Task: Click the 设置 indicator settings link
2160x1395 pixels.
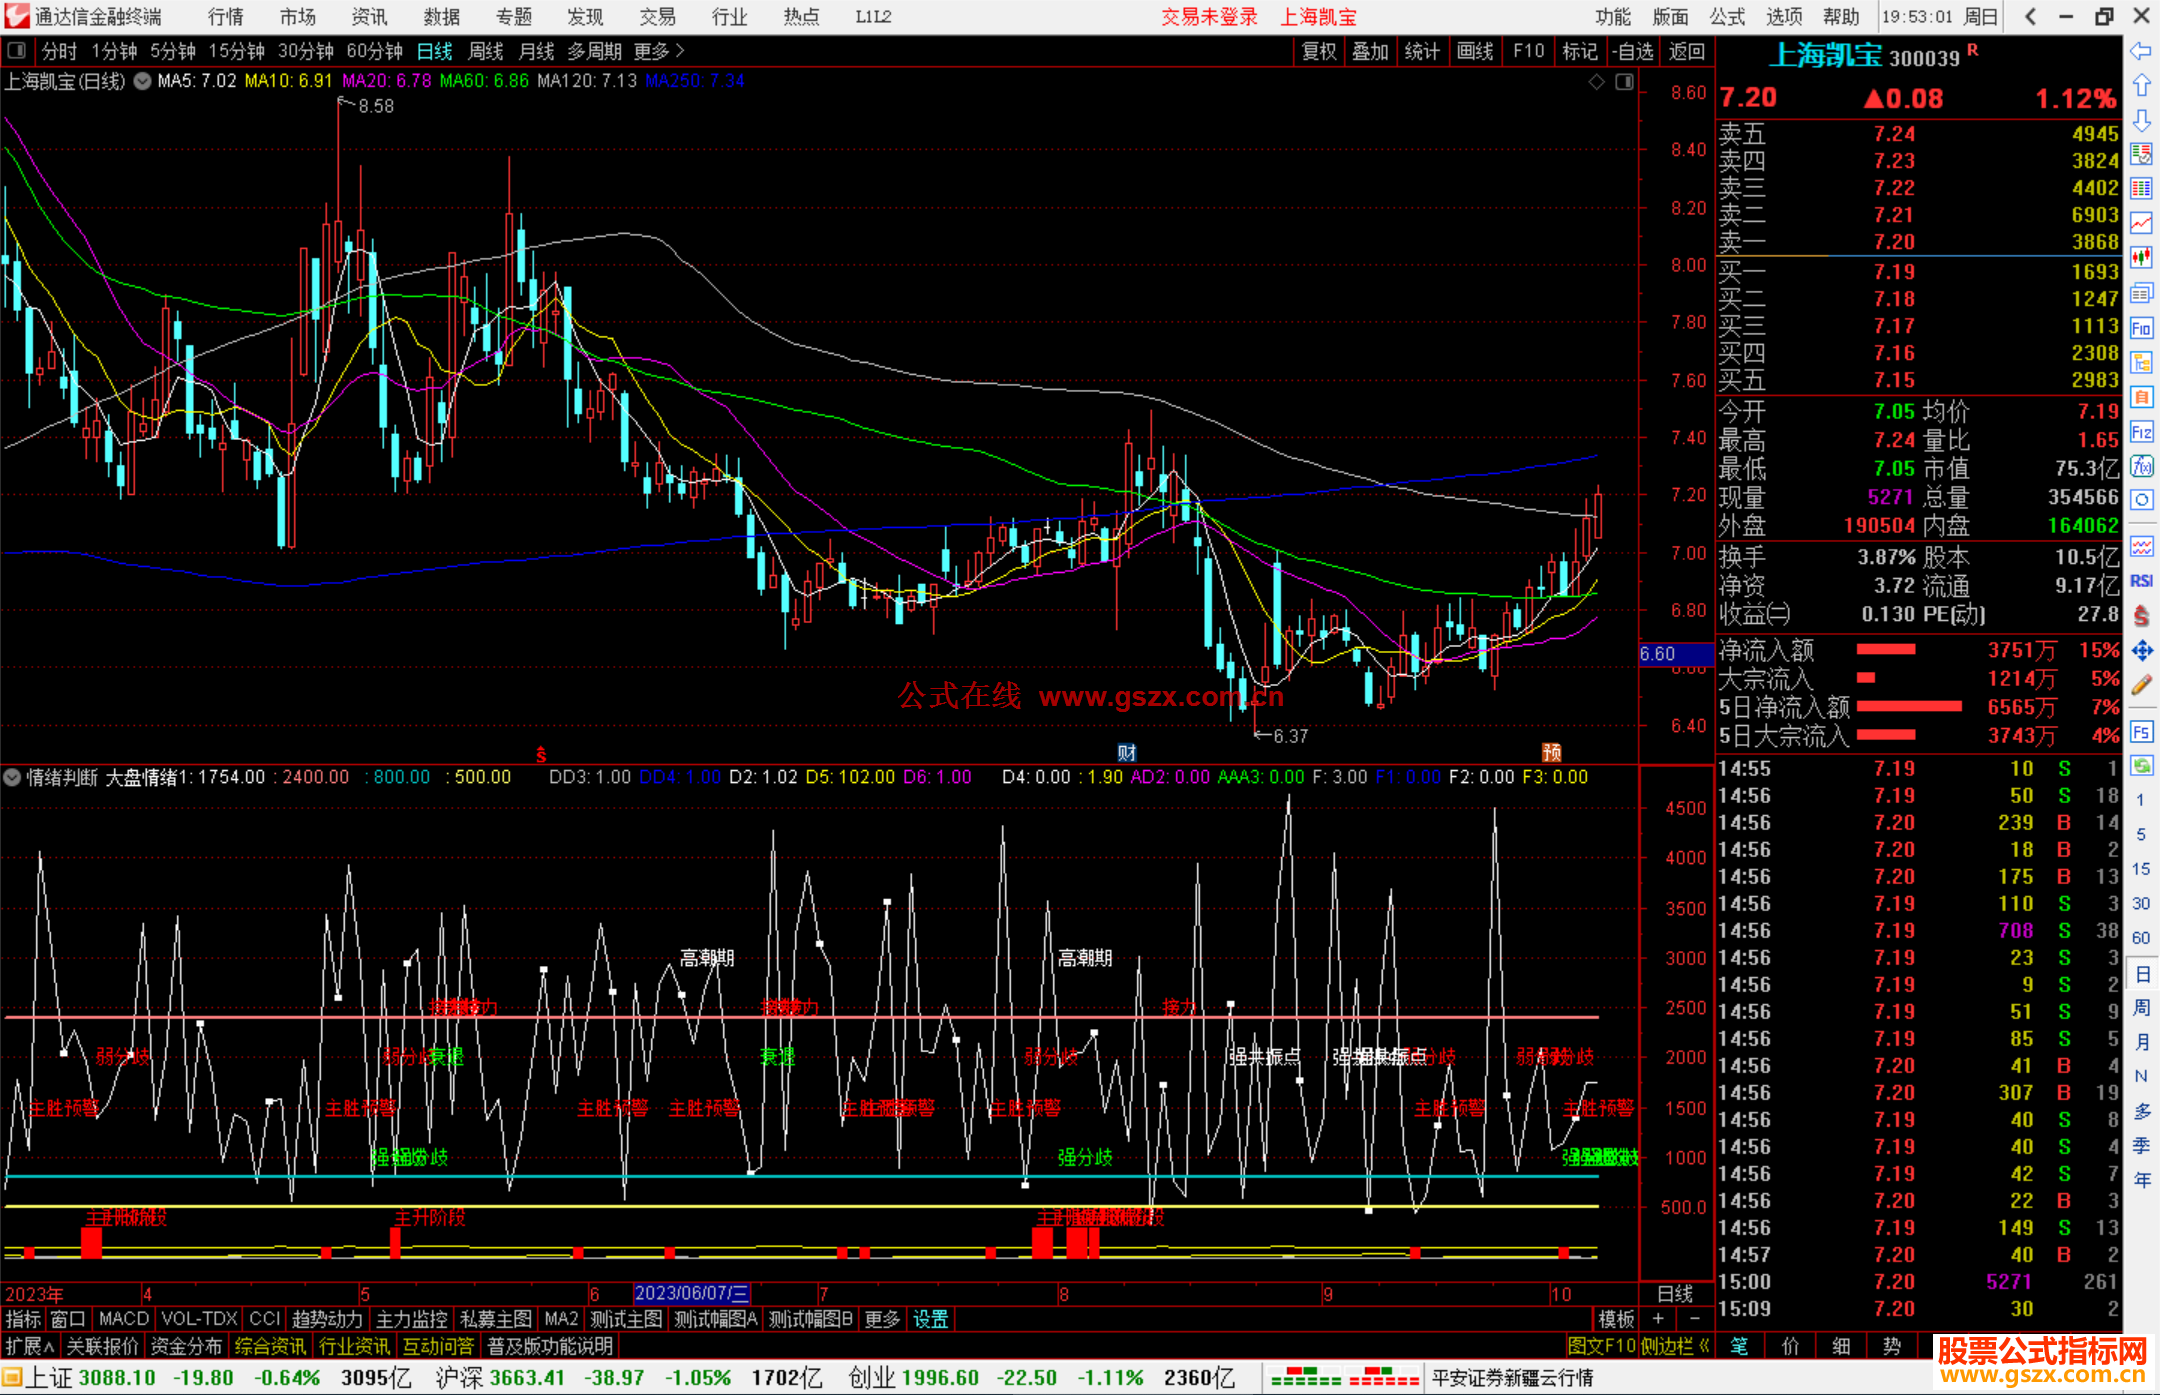Action: point(930,1319)
